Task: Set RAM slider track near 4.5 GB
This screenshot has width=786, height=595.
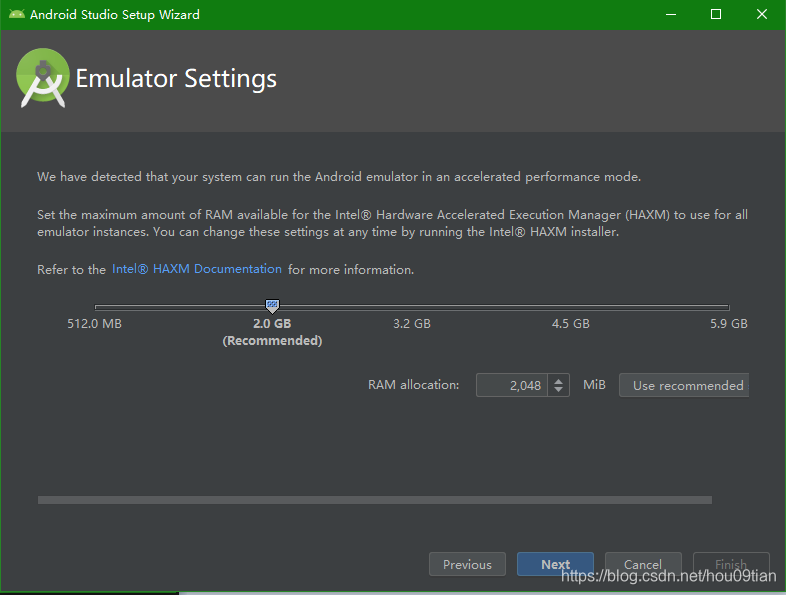Action: click(x=570, y=307)
